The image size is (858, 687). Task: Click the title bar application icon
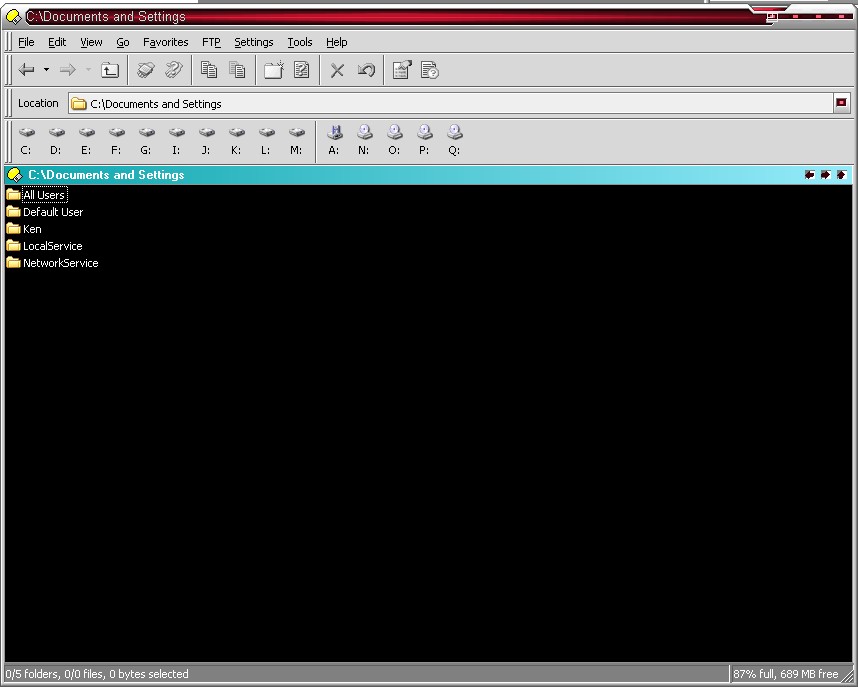13,17
